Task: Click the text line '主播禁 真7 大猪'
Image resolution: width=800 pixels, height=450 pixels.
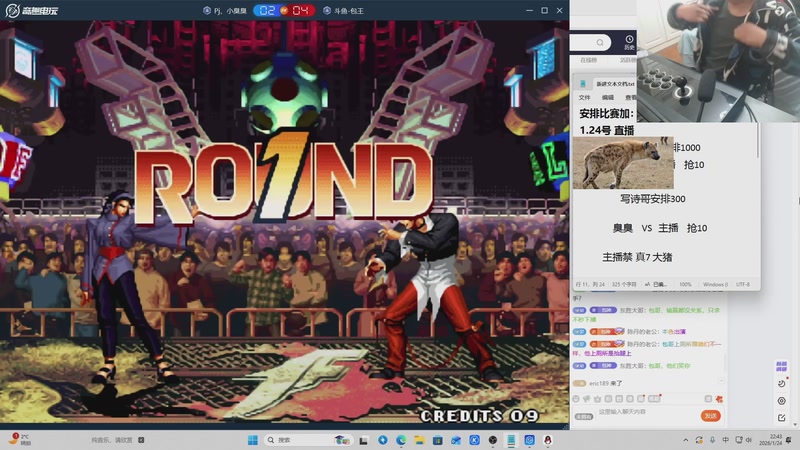Action: (x=637, y=257)
